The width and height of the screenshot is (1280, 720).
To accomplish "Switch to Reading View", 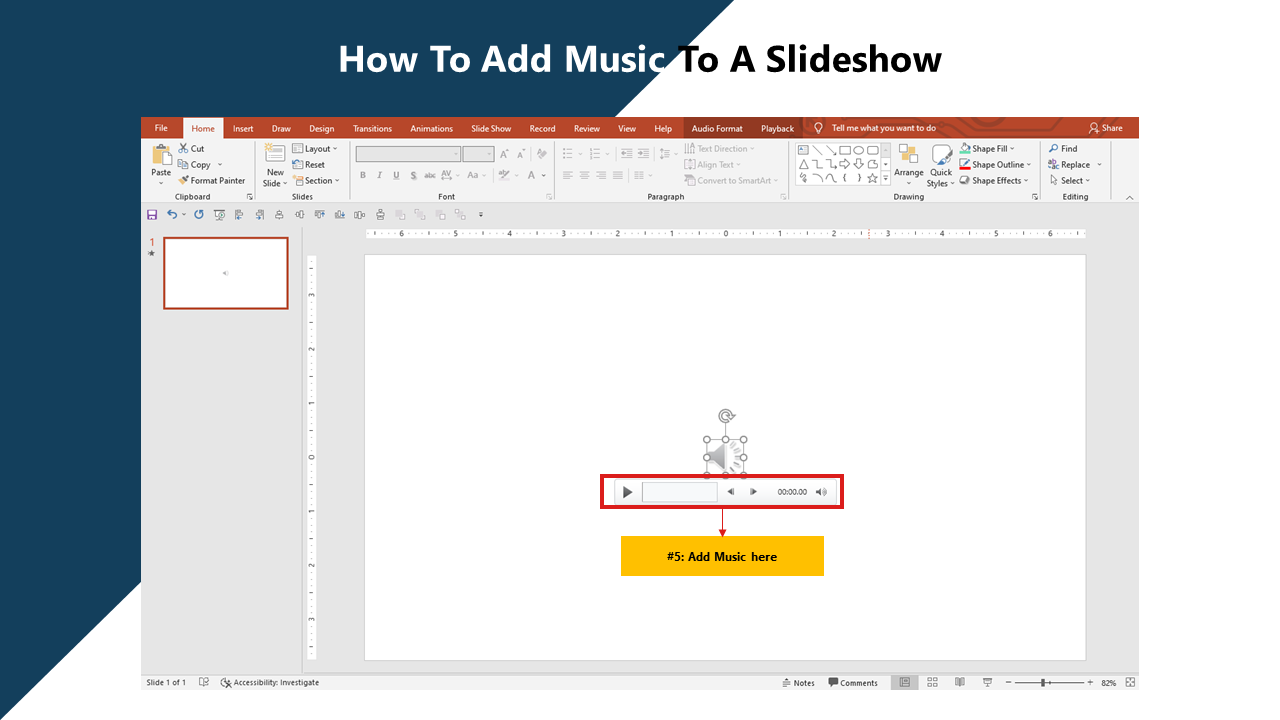I will click(x=960, y=683).
